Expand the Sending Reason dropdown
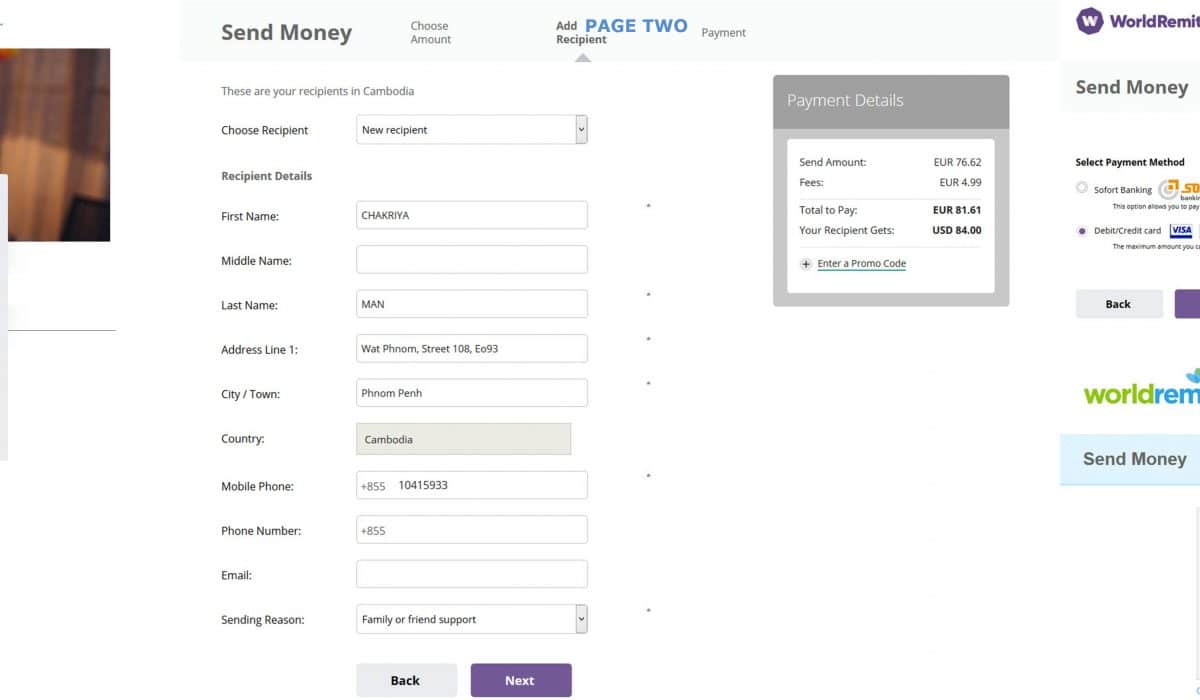The height and width of the screenshot is (700, 1200). pyautogui.click(x=472, y=620)
